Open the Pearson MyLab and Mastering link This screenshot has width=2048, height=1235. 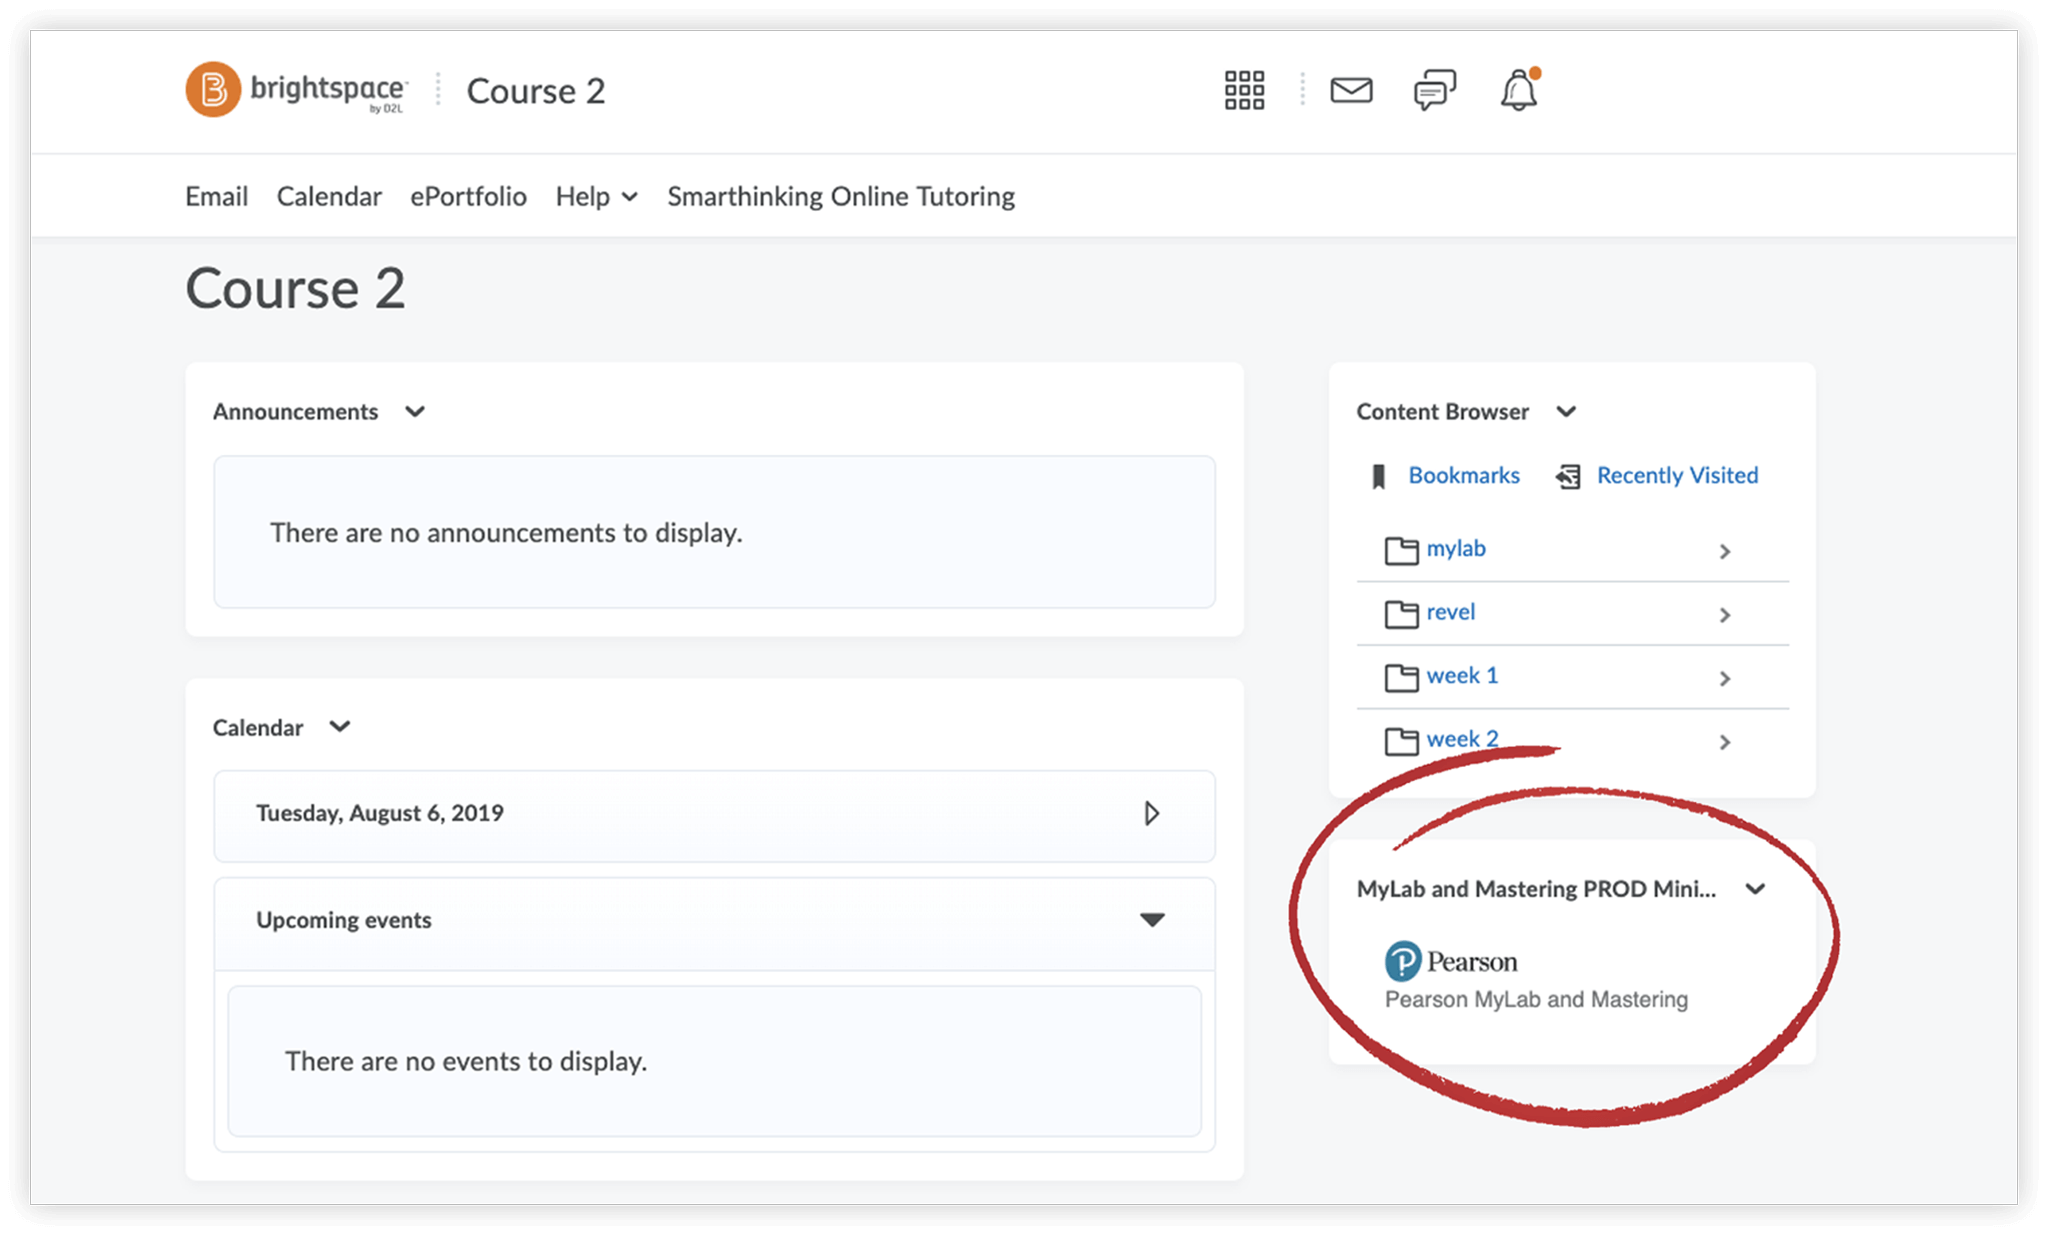[x=1536, y=999]
